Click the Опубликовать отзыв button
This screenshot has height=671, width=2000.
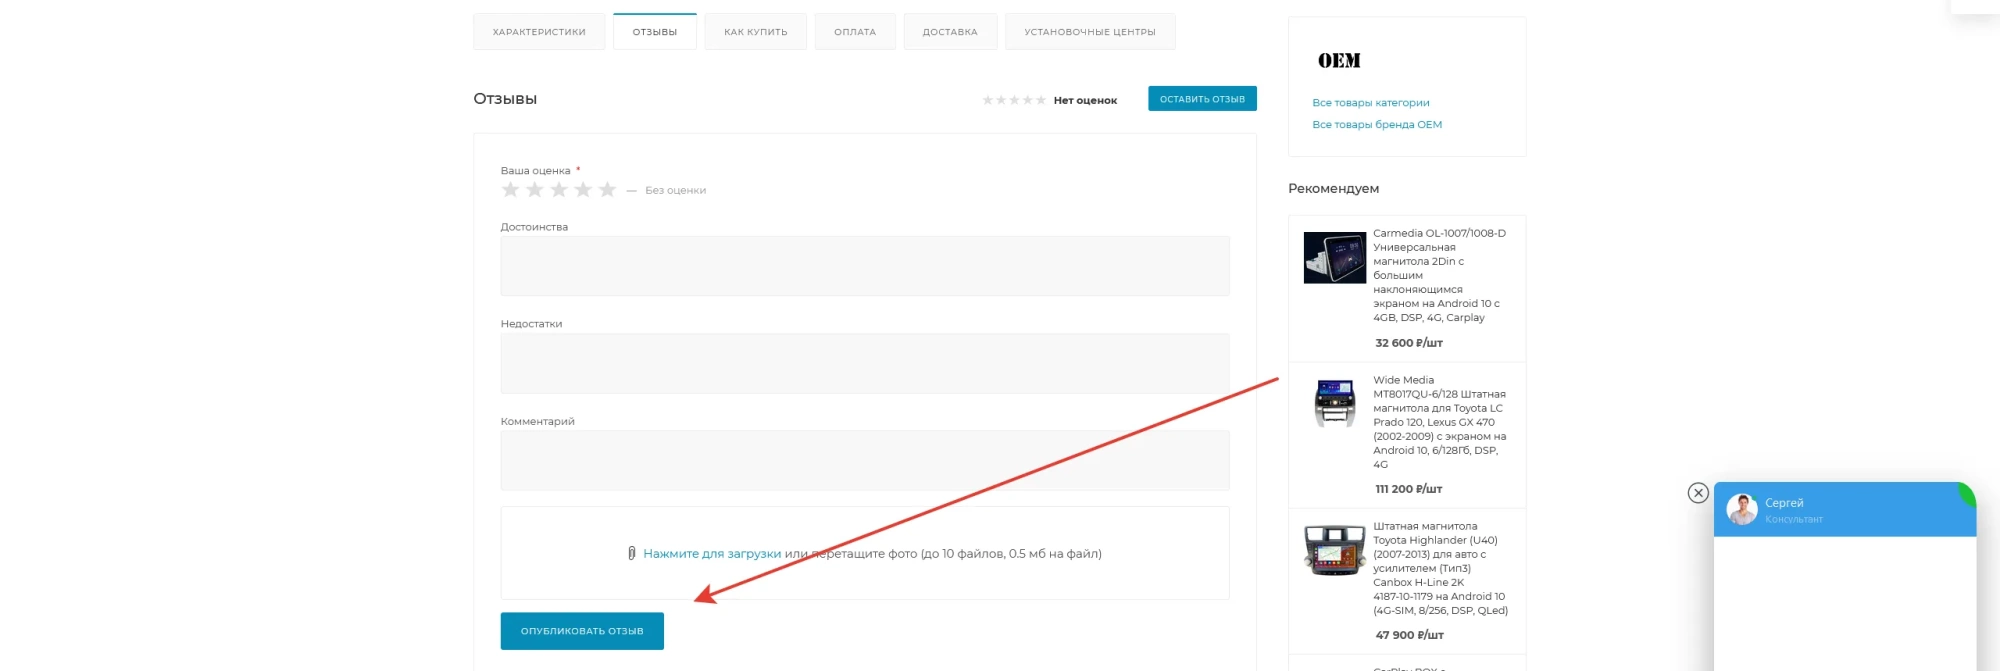click(582, 631)
